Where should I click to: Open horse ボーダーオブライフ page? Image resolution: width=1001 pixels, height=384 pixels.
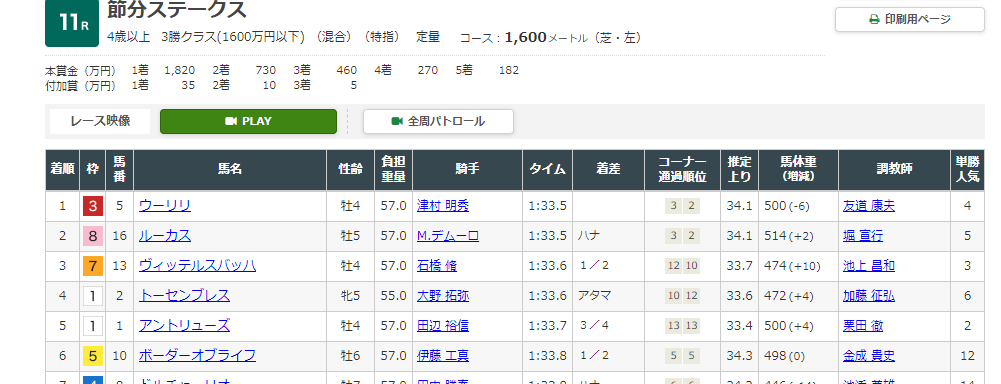point(197,355)
